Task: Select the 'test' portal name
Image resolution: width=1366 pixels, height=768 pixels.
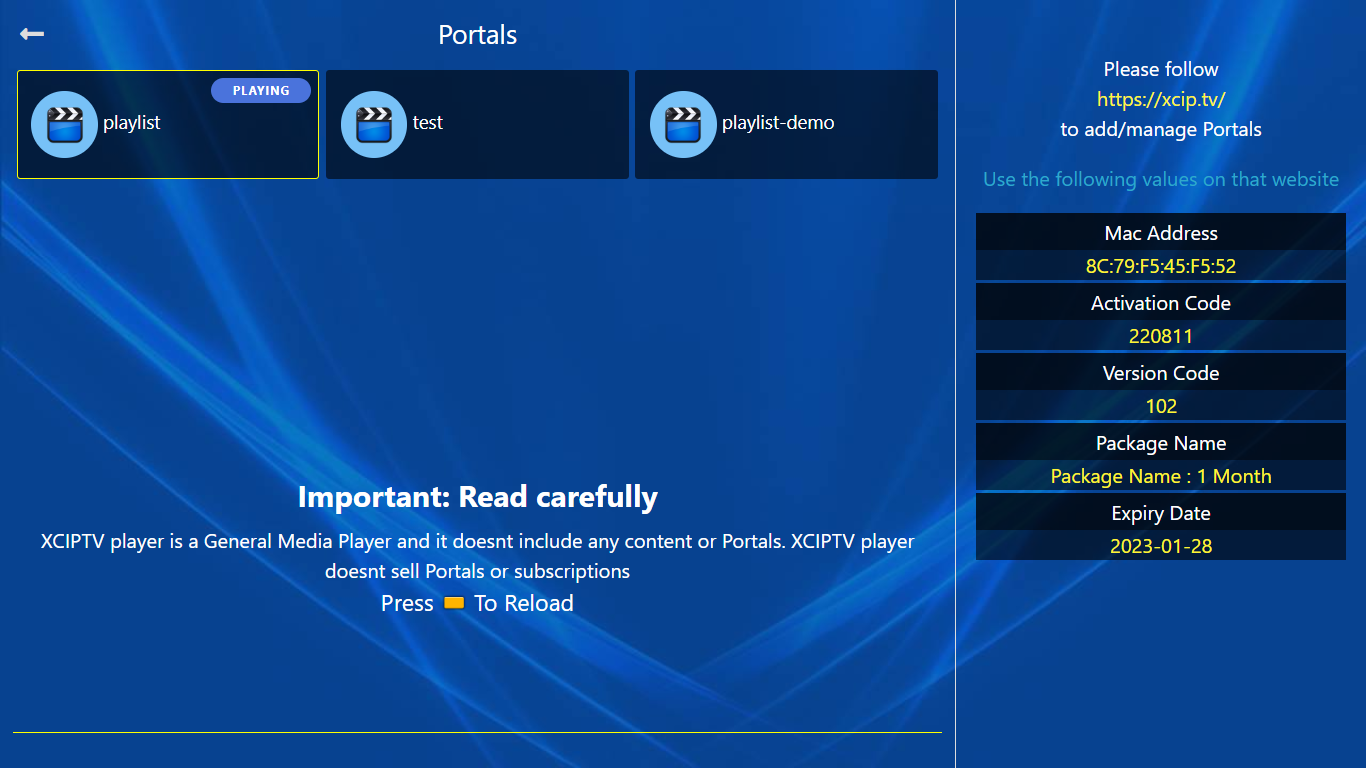Action: coord(427,123)
